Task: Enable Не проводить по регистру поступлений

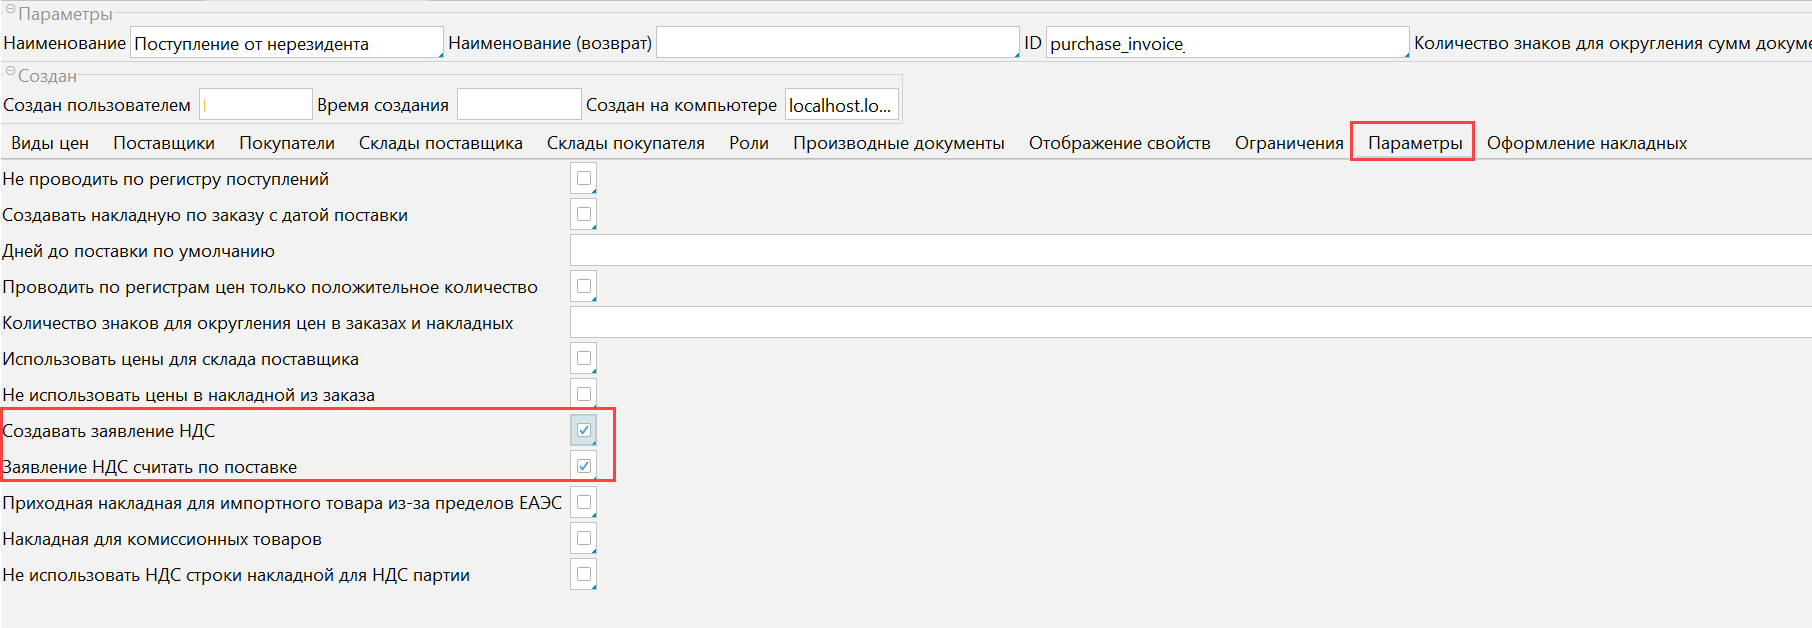Action: pos(584,179)
